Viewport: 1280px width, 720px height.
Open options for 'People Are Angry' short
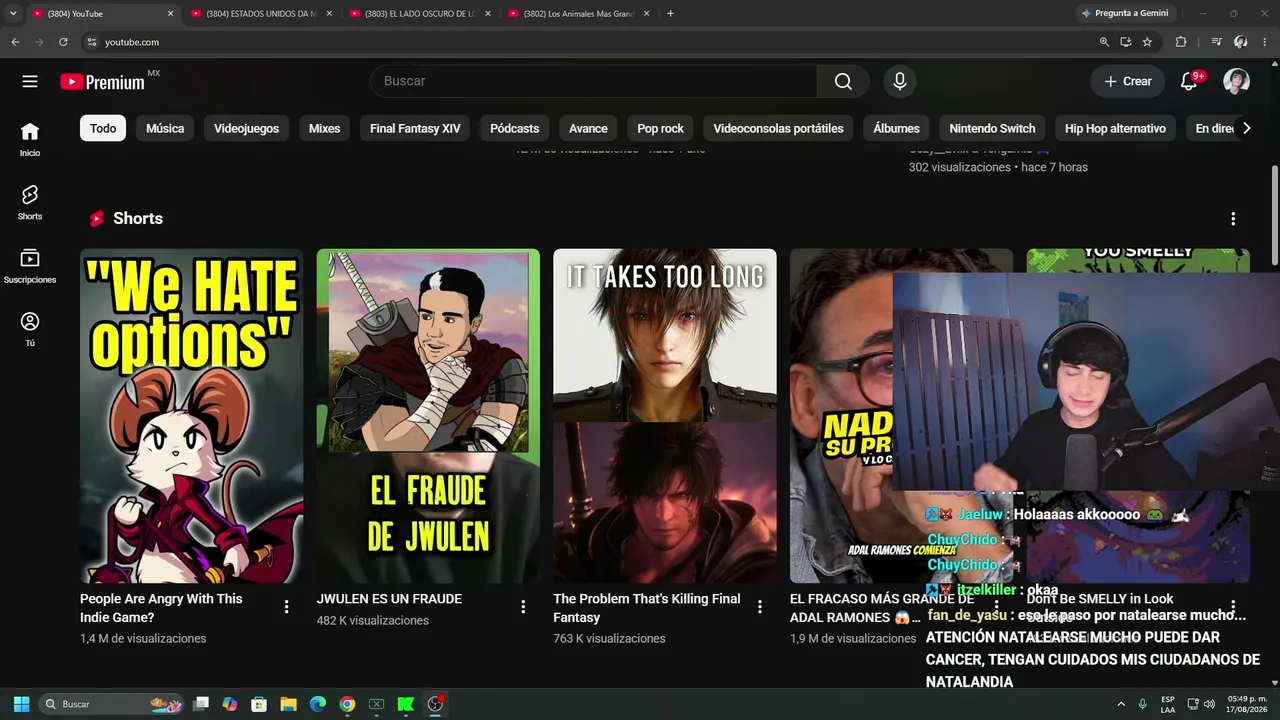[x=286, y=607]
